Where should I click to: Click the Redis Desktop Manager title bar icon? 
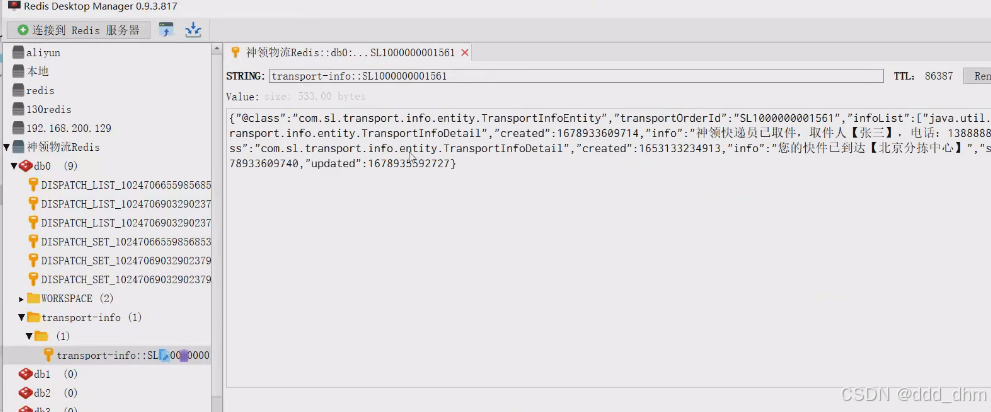point(13,6)
